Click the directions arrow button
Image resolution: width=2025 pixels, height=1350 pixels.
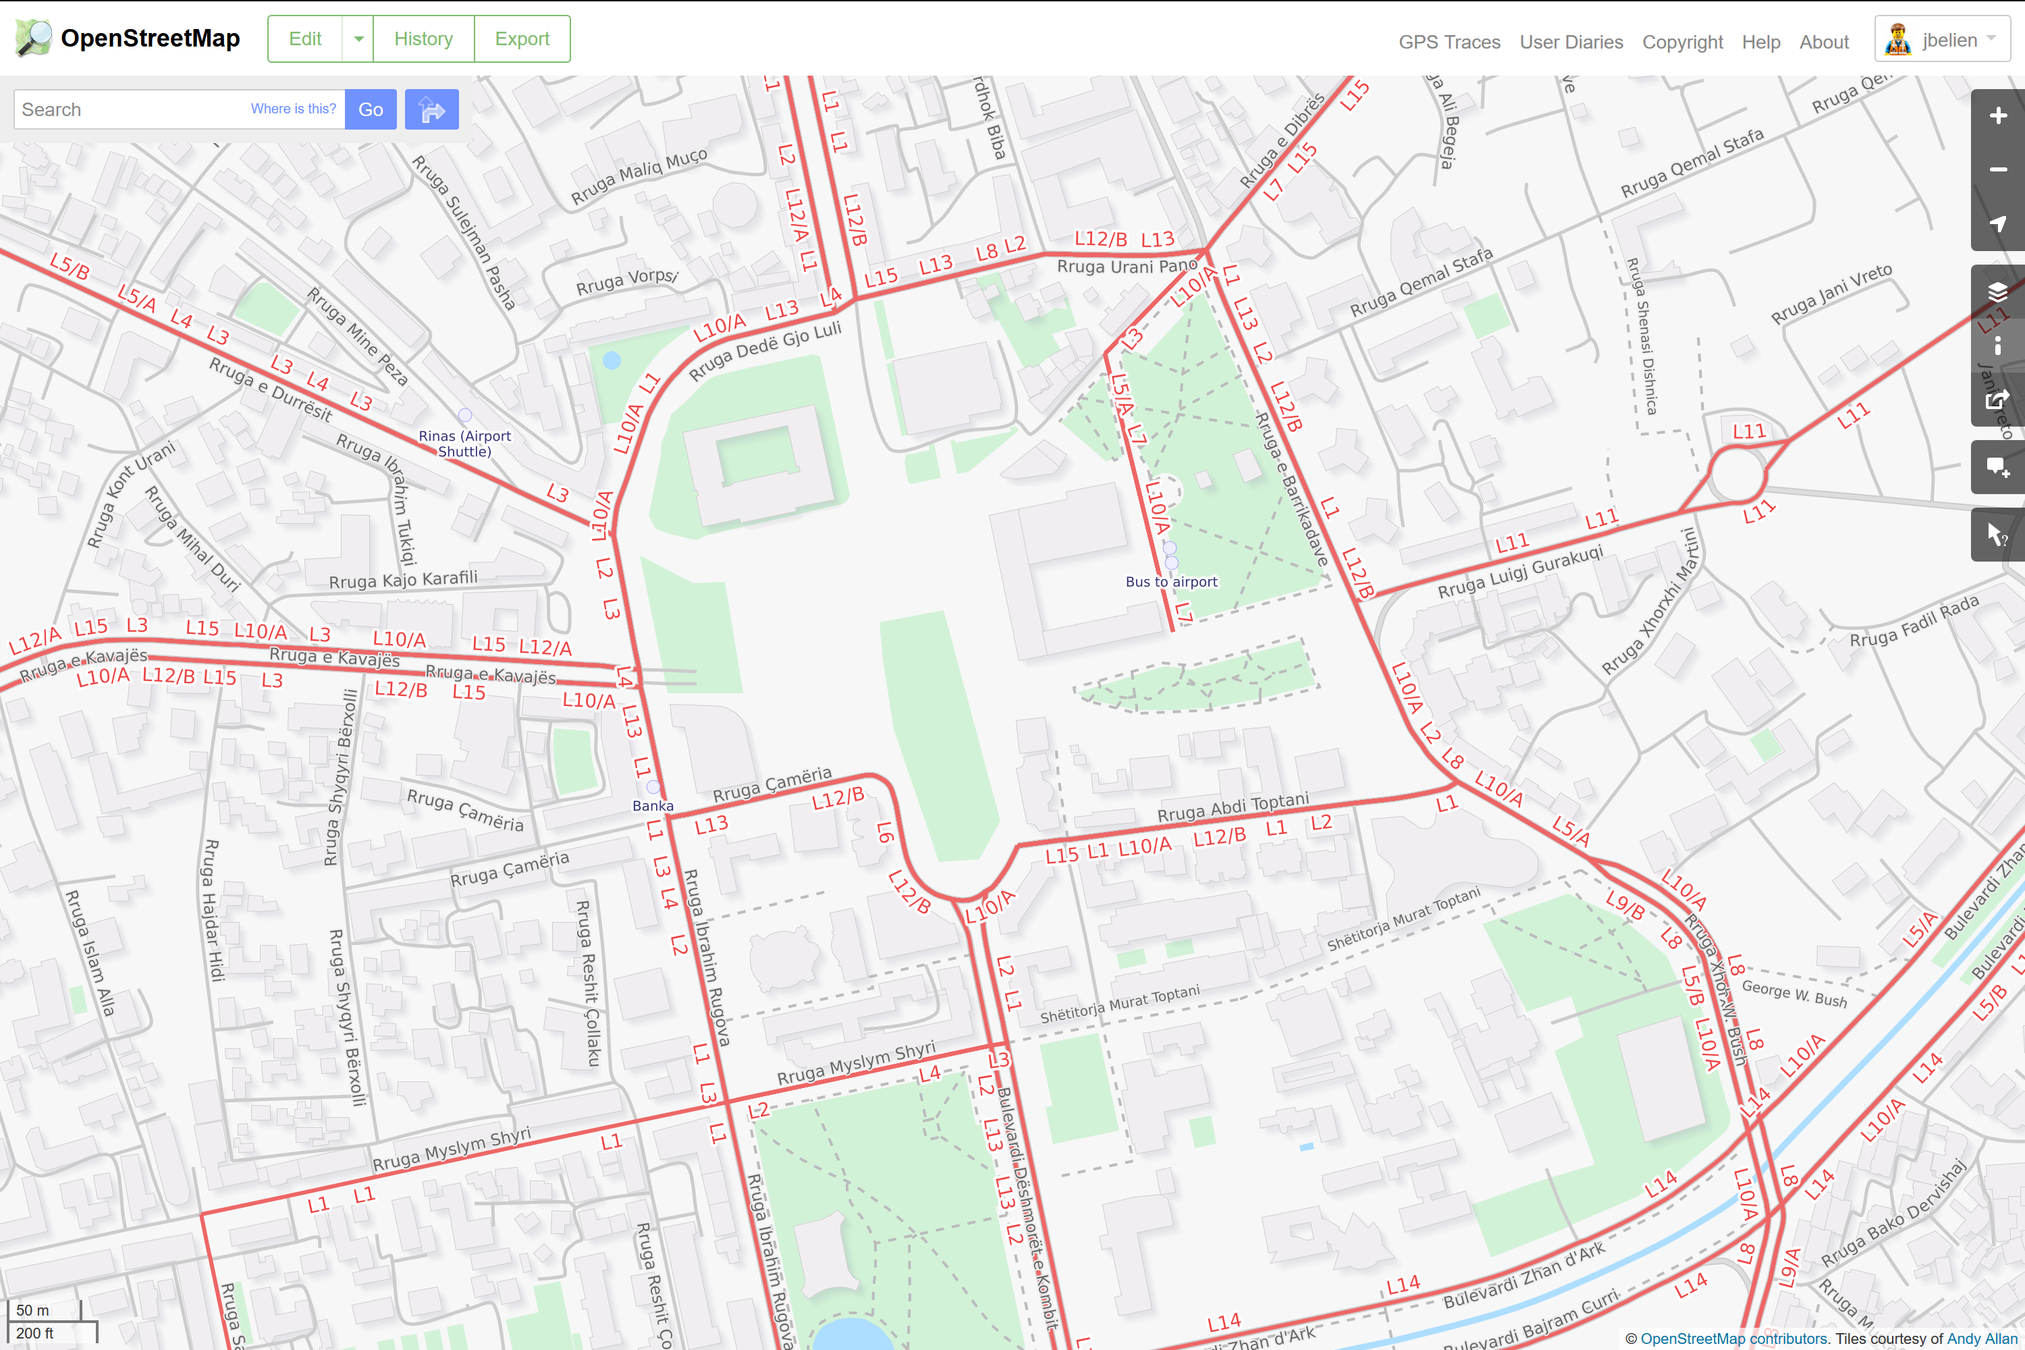(x=431, y=110)
